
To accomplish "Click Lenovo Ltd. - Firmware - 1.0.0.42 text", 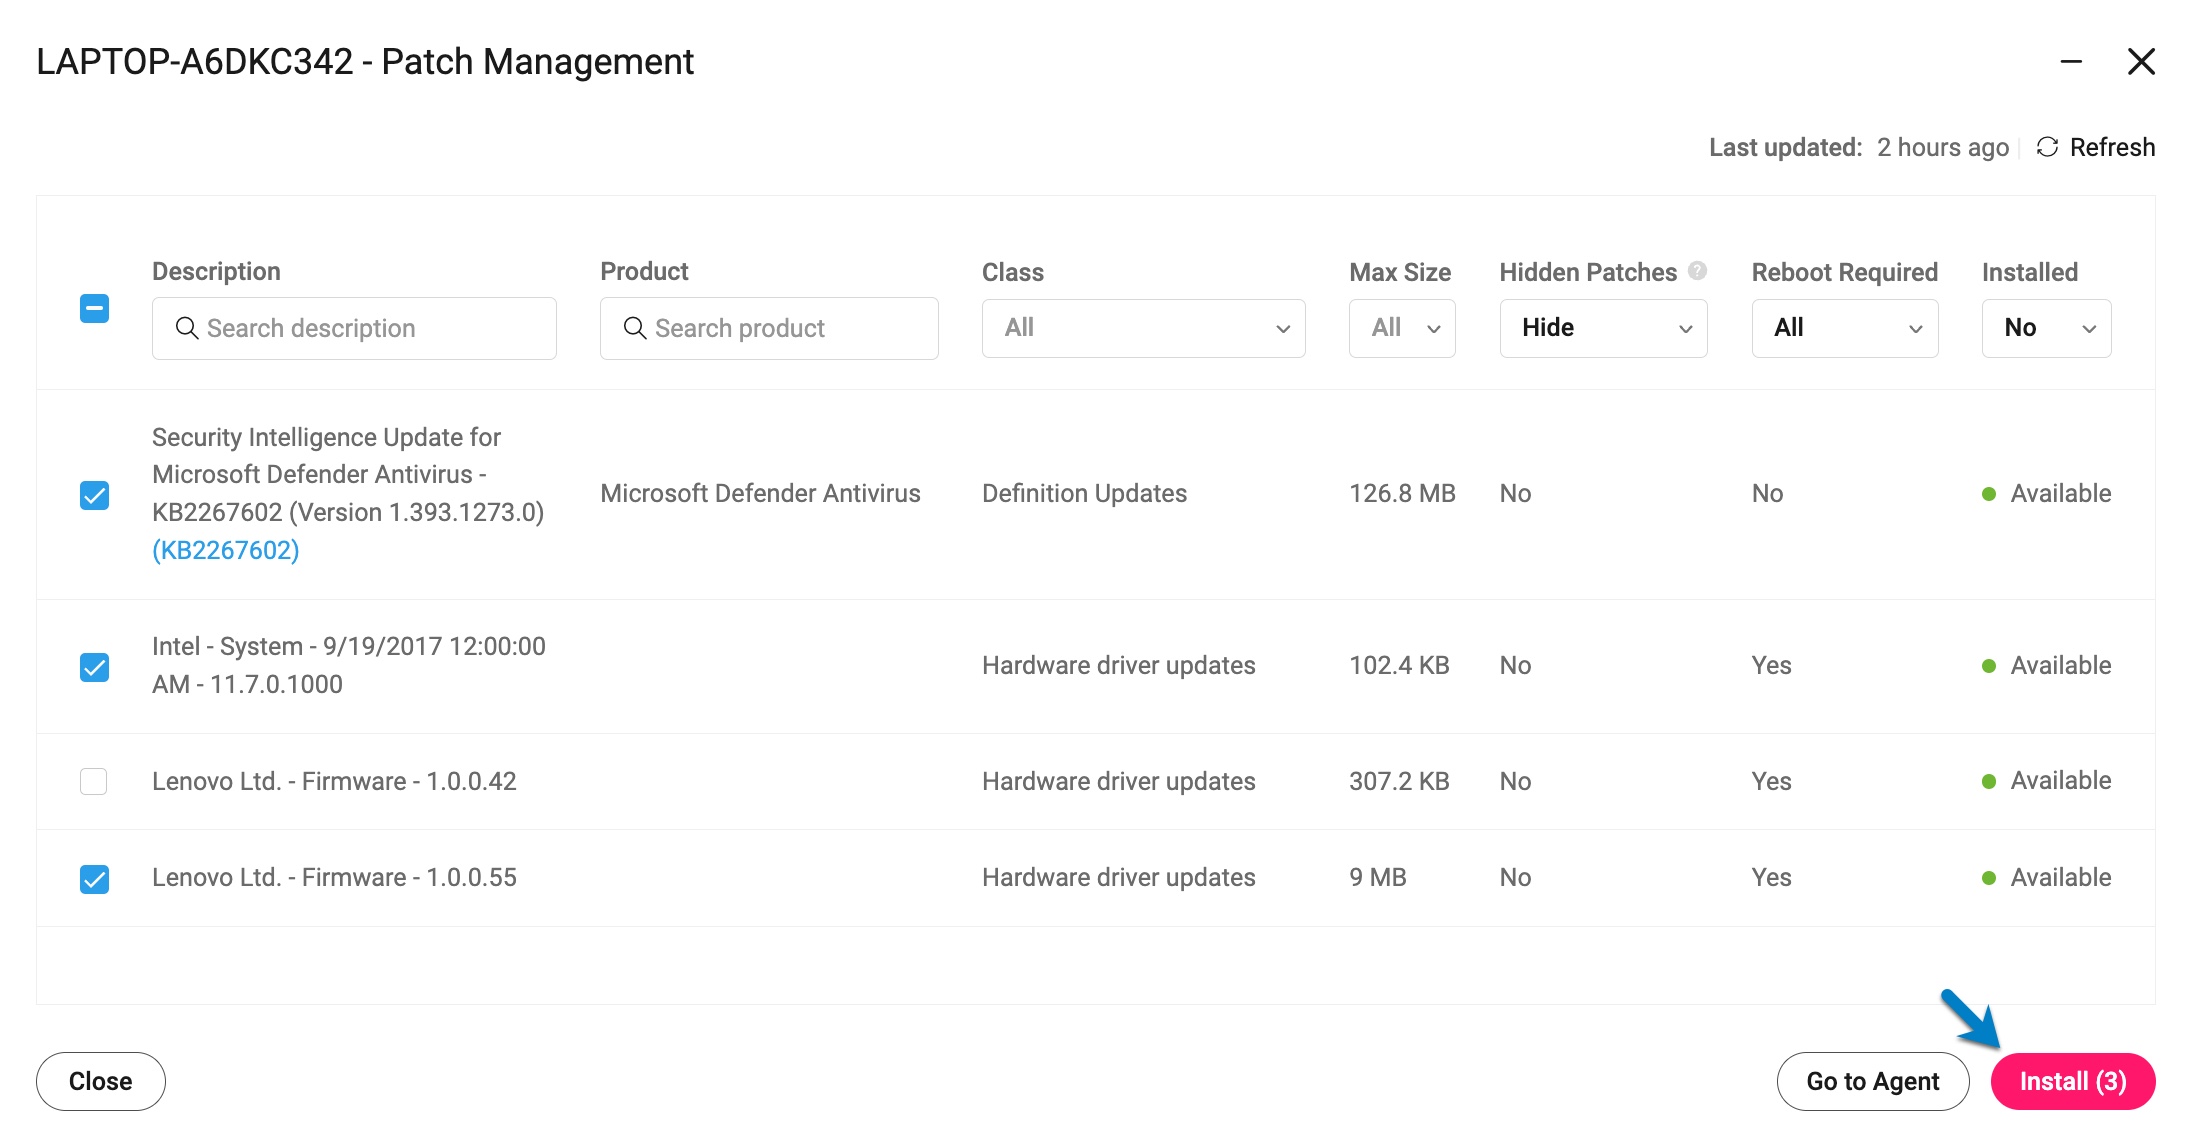I will coord(334,781).
